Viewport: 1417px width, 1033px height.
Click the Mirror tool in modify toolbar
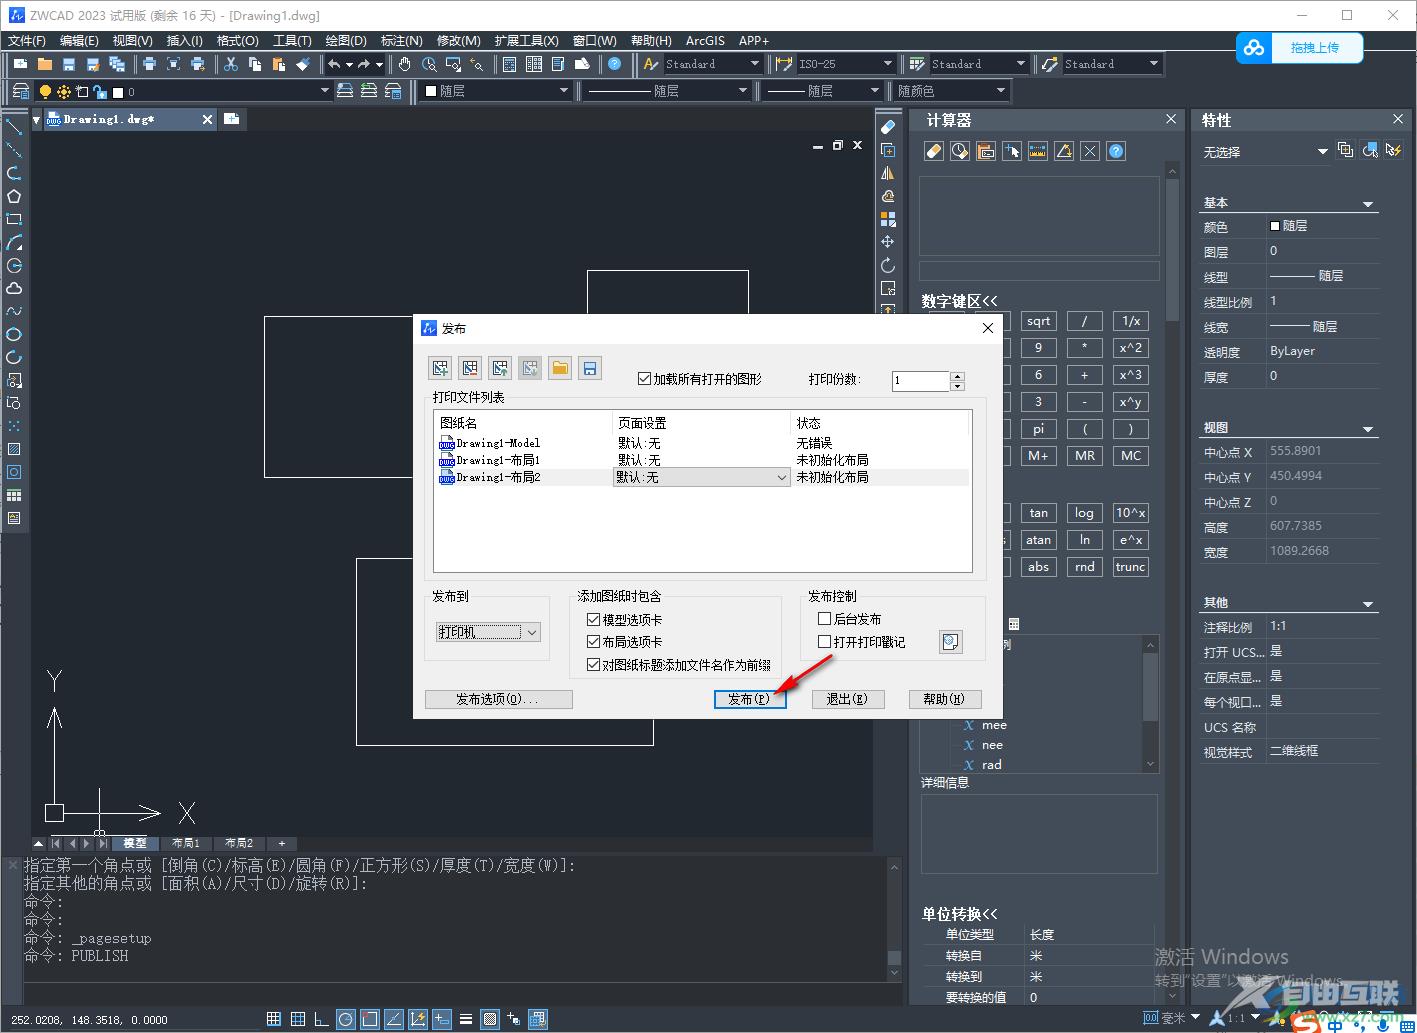click(887, 173)
